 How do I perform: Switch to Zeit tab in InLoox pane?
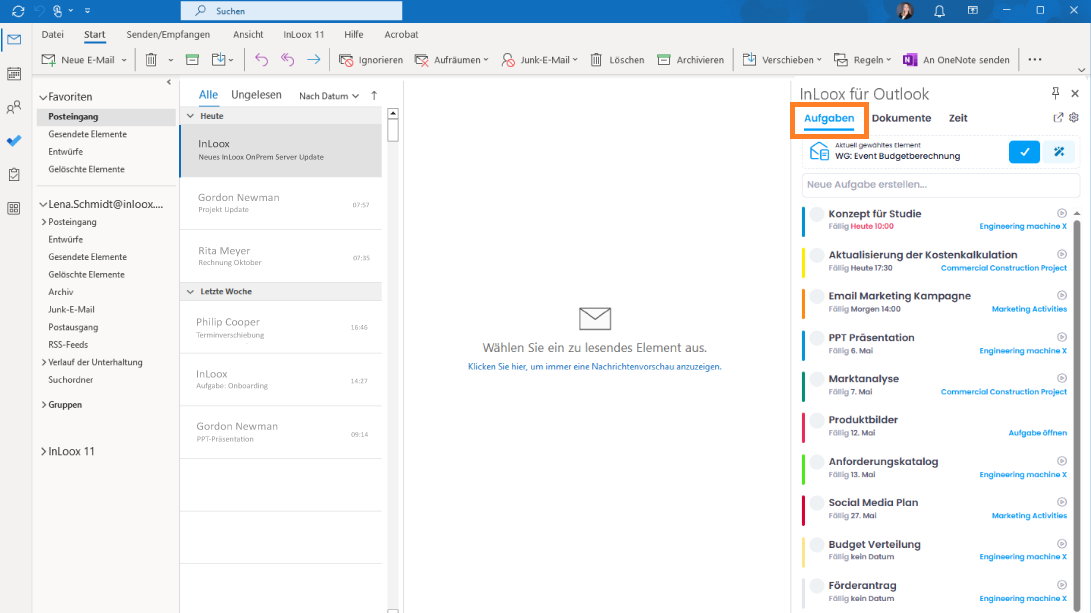tap(958, 118)
